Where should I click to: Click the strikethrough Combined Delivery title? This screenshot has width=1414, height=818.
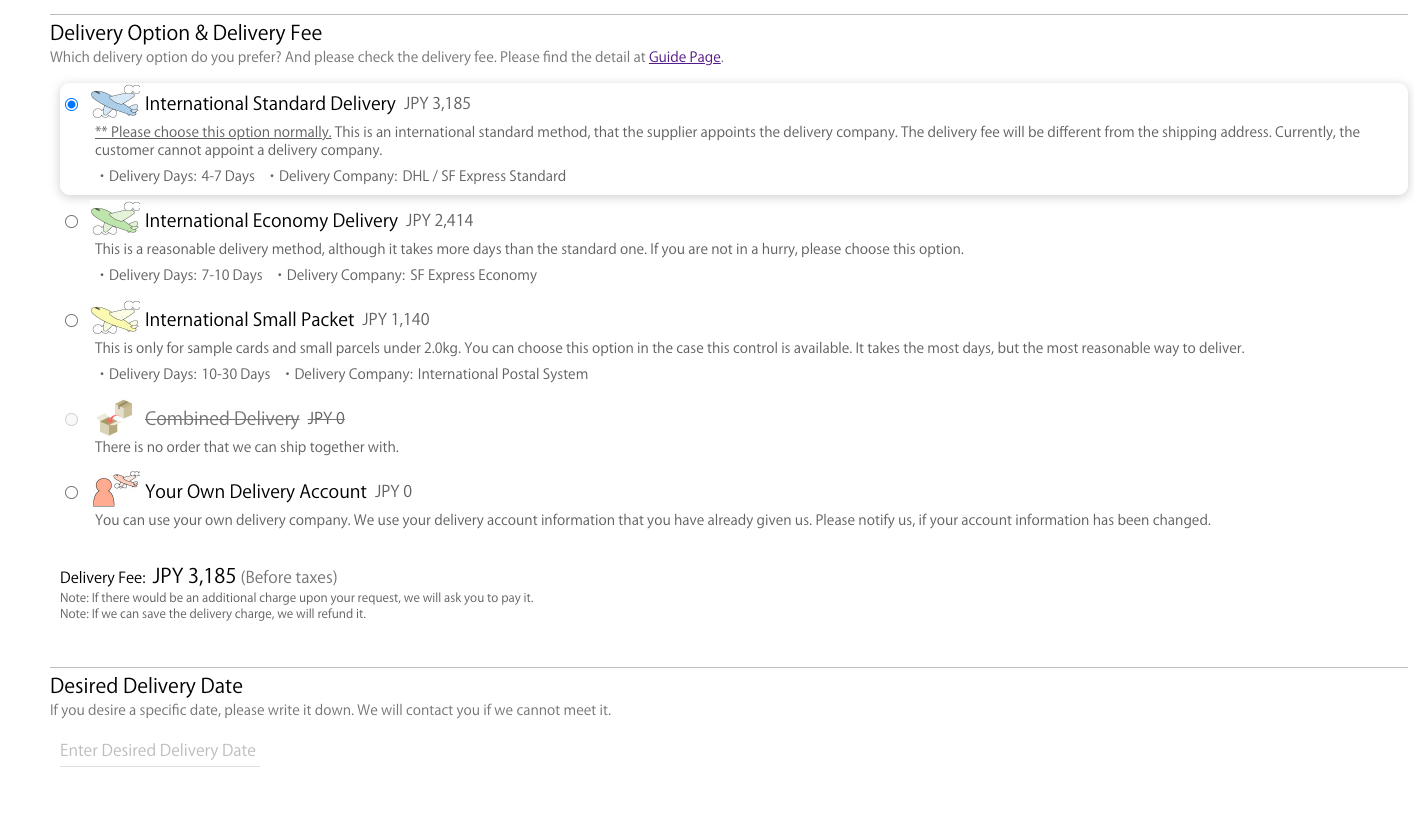tap(222, 419)
